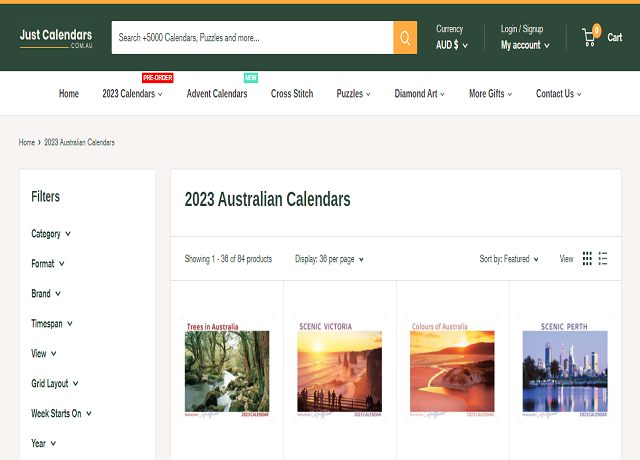Screen dimensions: 640x460
Task: Open the Currency AUD $ dropdown
Action: pyautogui.click(x=452, y=45)
